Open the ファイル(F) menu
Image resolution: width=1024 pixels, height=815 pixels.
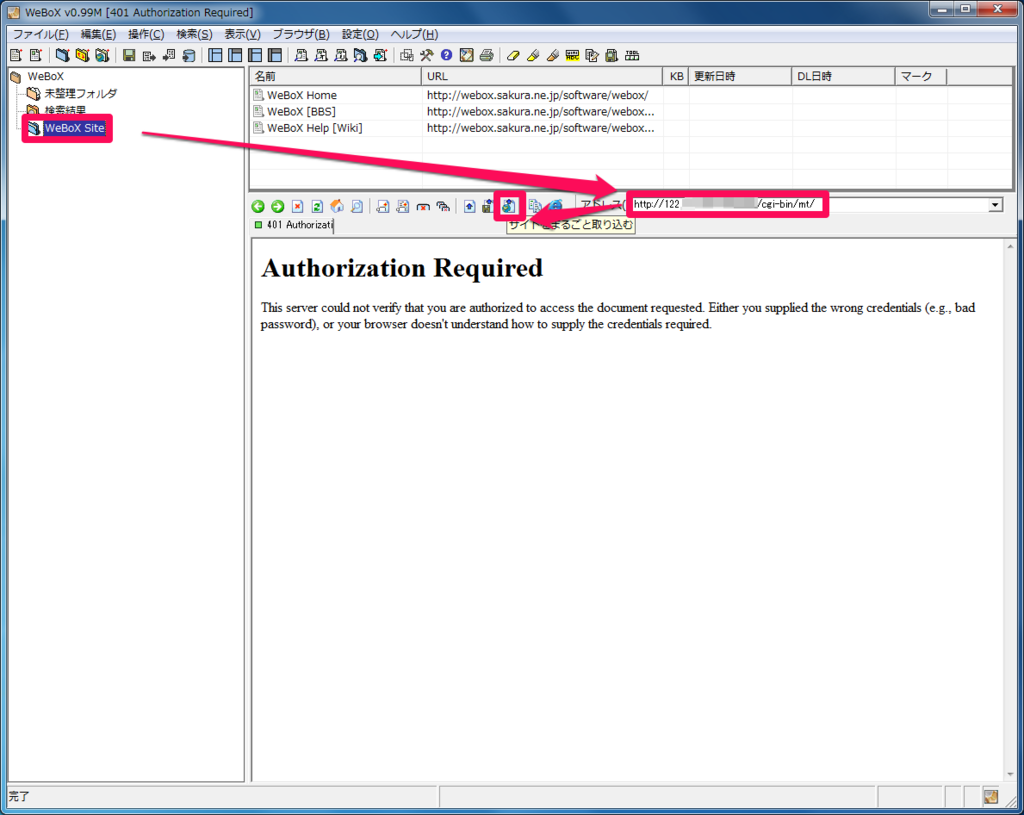40,34
